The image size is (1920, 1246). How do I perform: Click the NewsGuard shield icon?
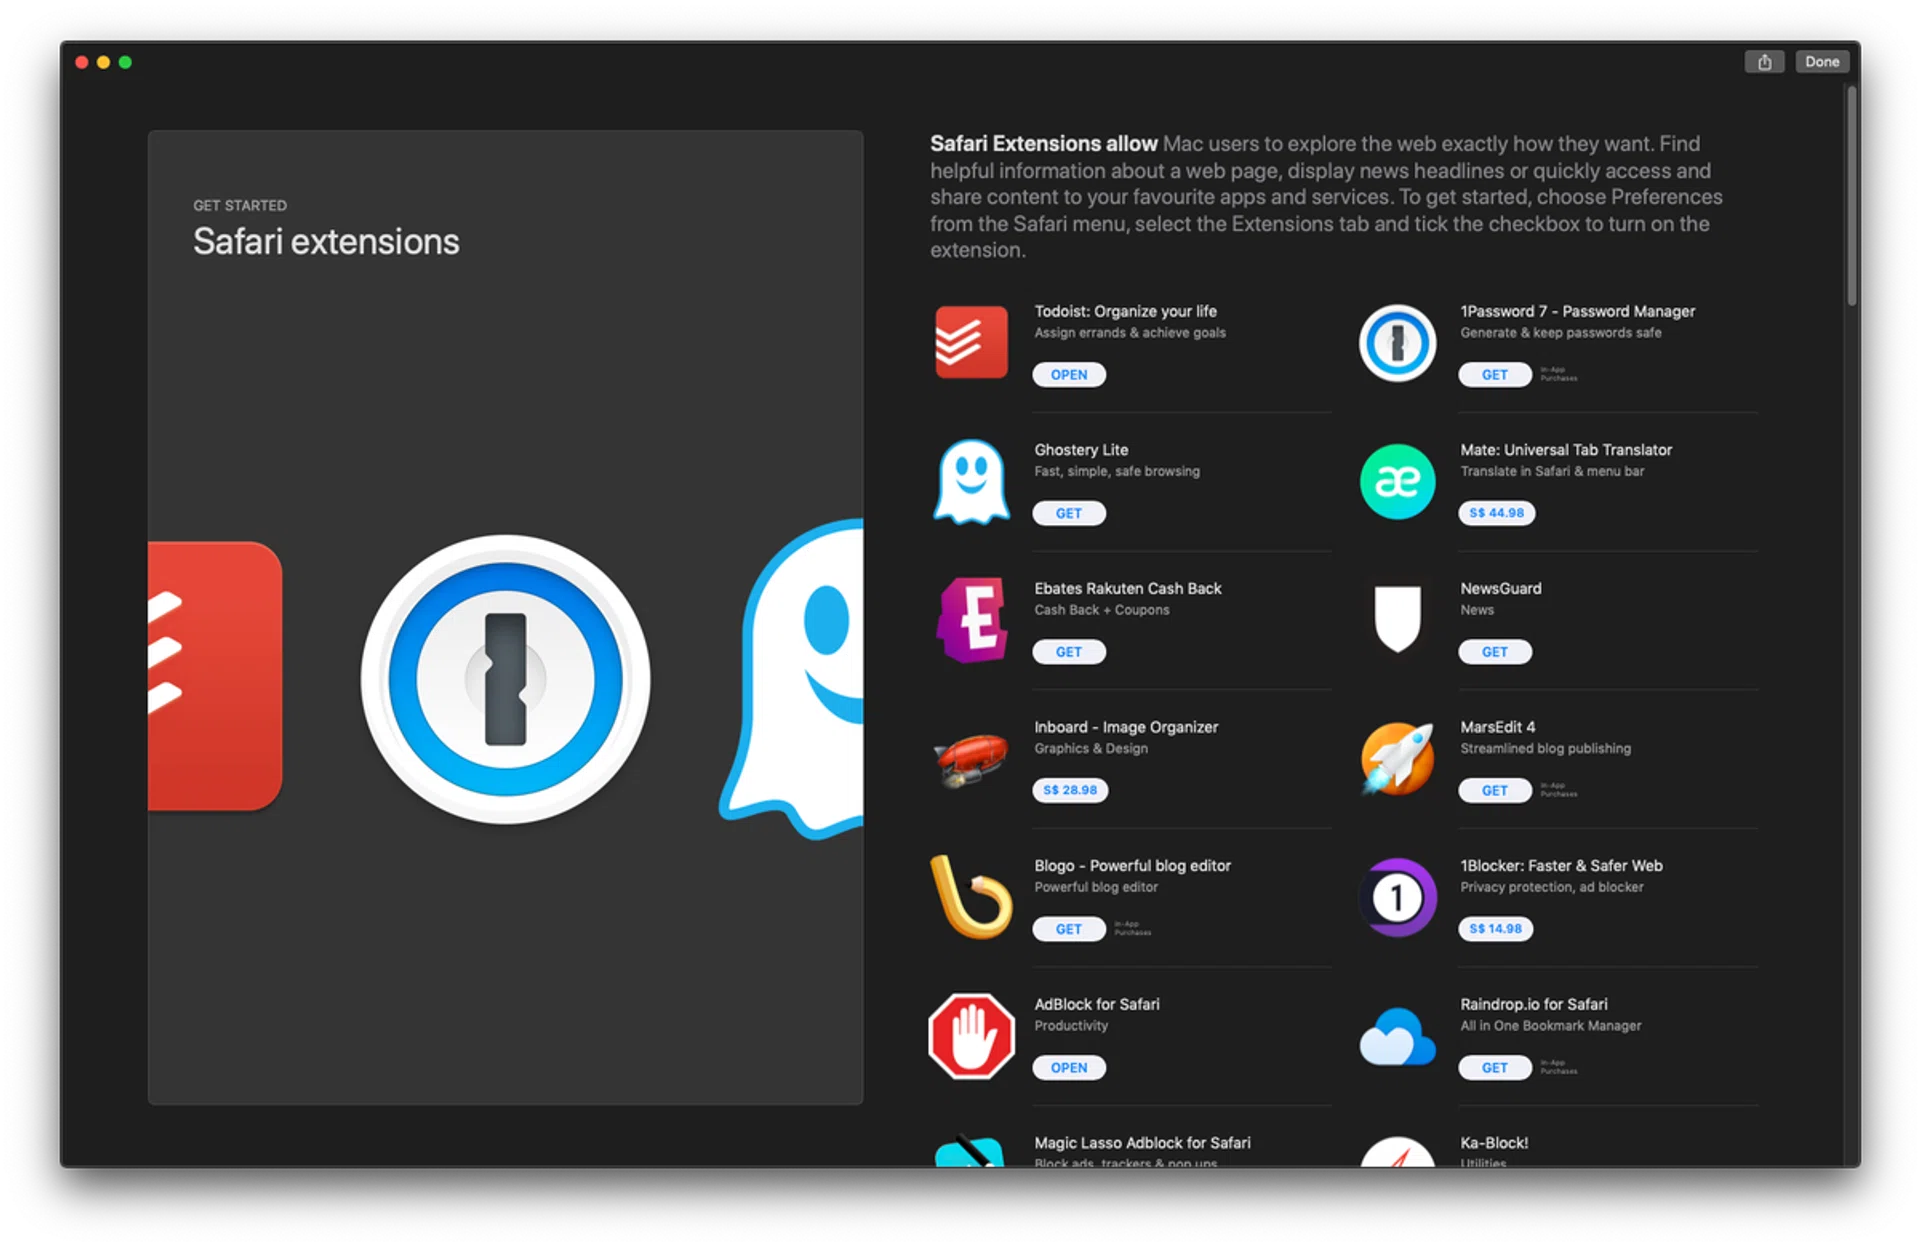(x=1397, y=618)
